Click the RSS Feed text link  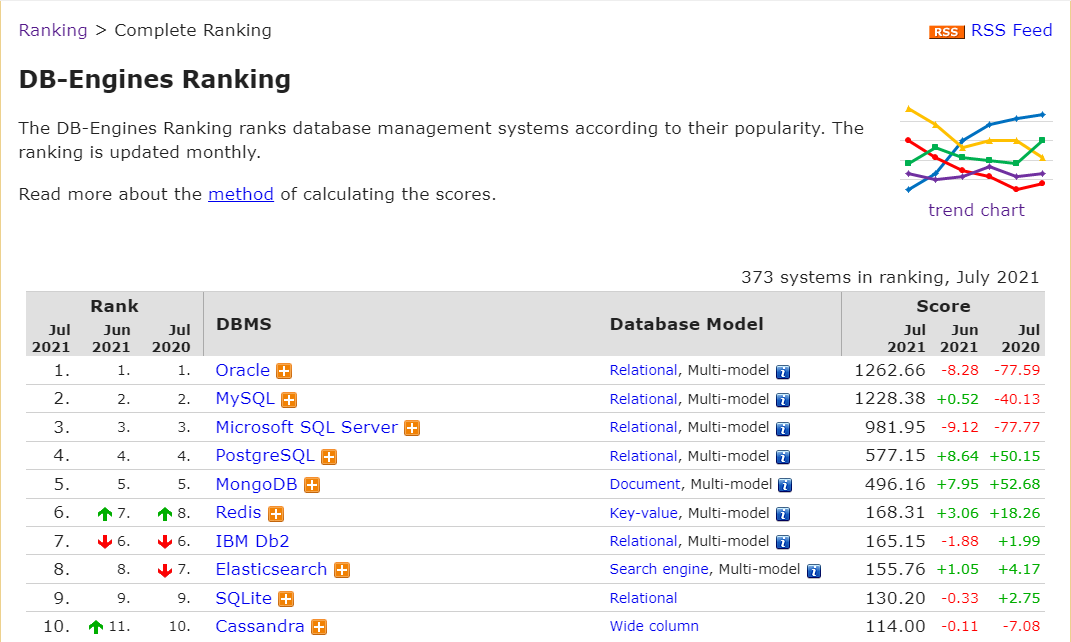coord(1011,31)
